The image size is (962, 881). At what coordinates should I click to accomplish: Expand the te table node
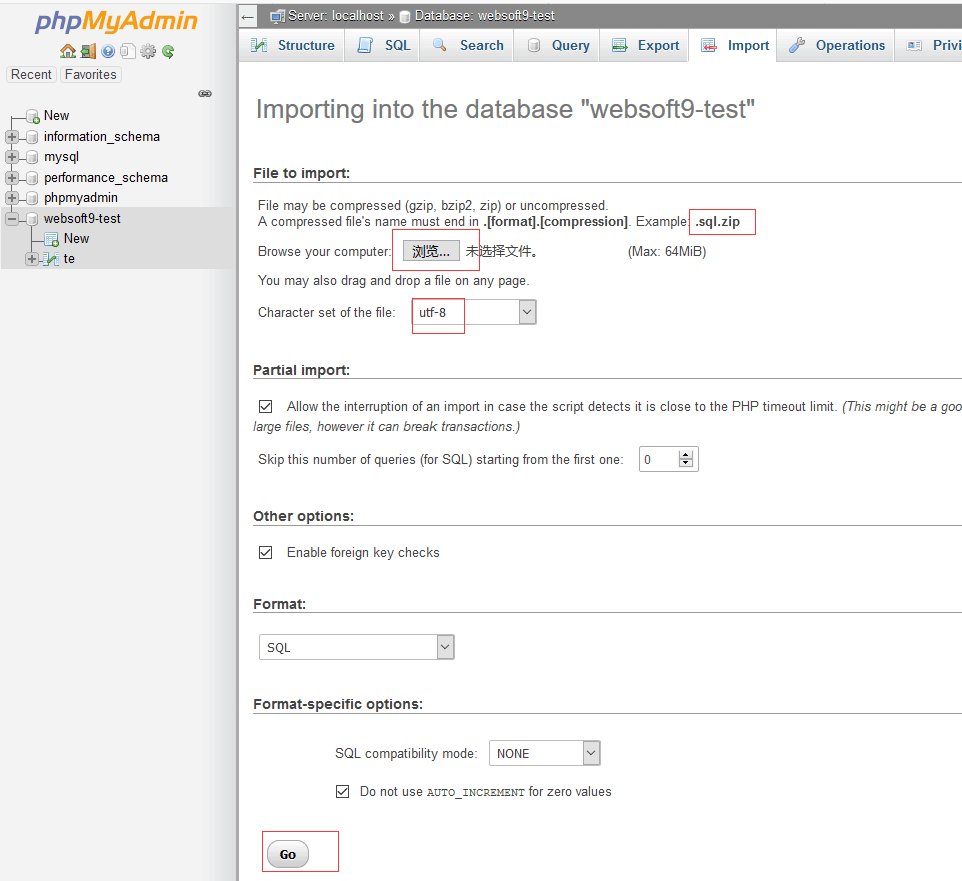32,260
